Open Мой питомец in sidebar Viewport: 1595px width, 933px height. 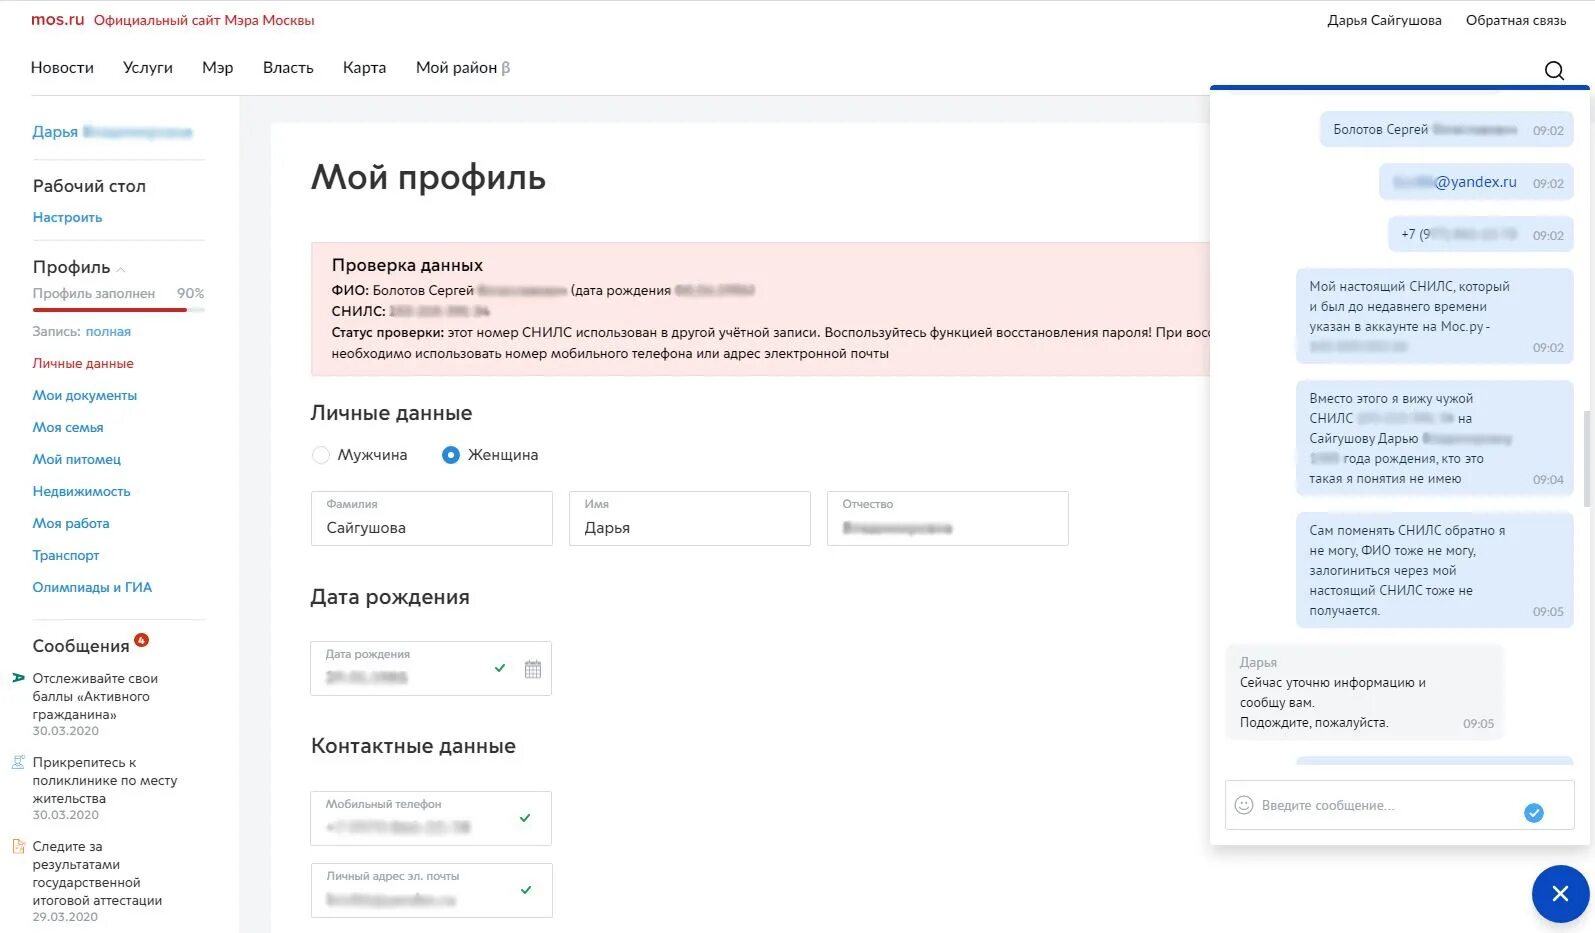(77, 459)
